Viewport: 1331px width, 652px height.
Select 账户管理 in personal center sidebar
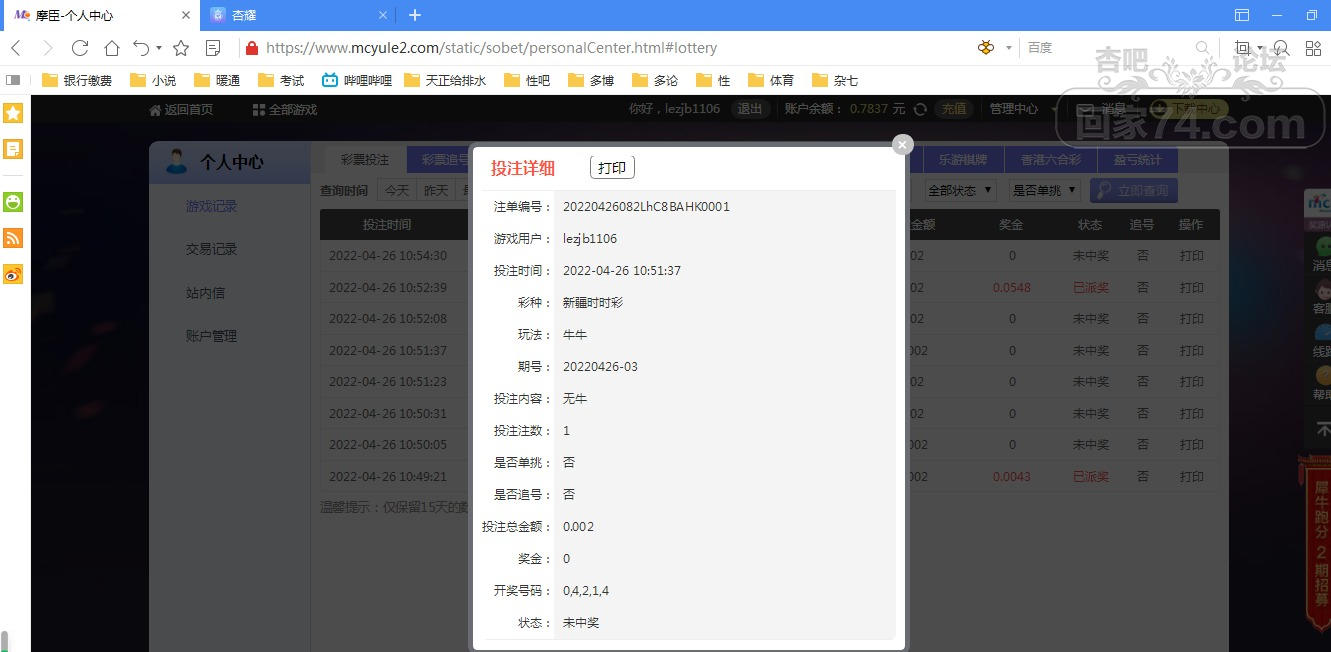(211, 336)
